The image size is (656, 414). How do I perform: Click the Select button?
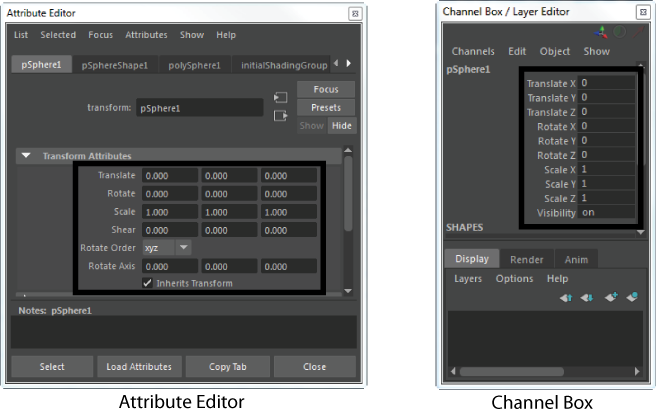tap(52, 367)
